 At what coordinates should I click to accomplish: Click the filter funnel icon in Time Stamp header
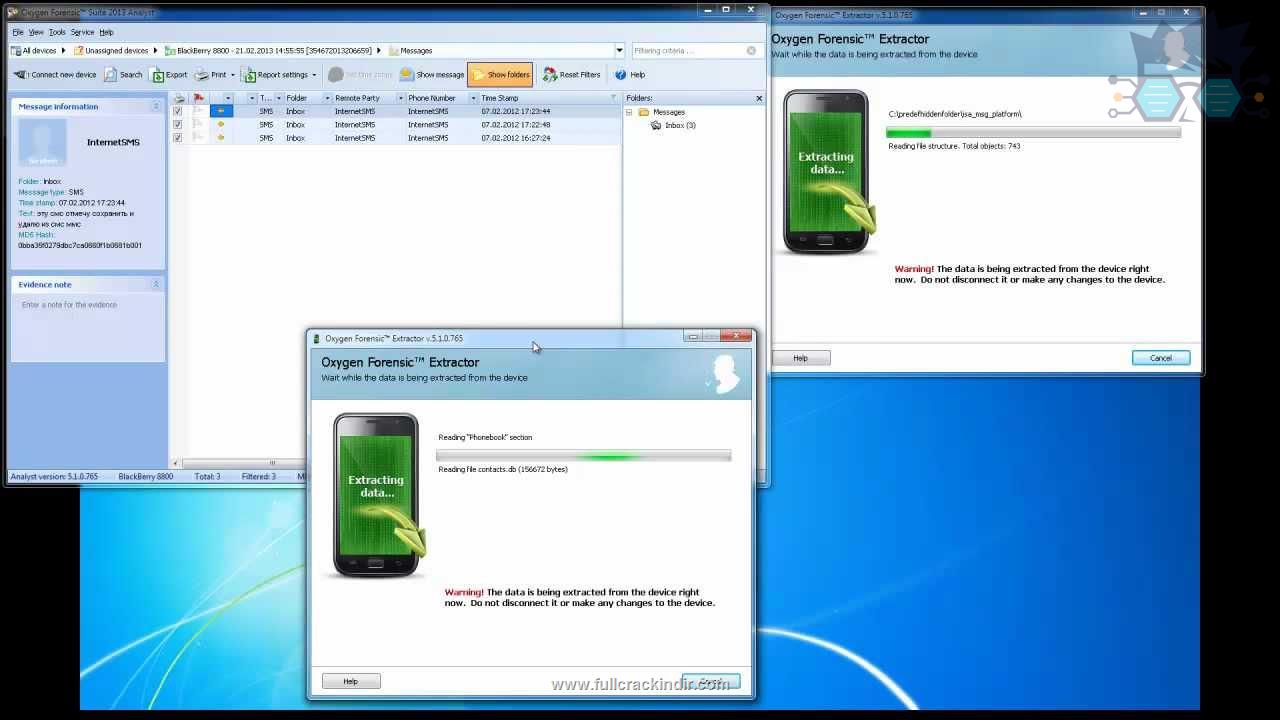tap(614, 98)
